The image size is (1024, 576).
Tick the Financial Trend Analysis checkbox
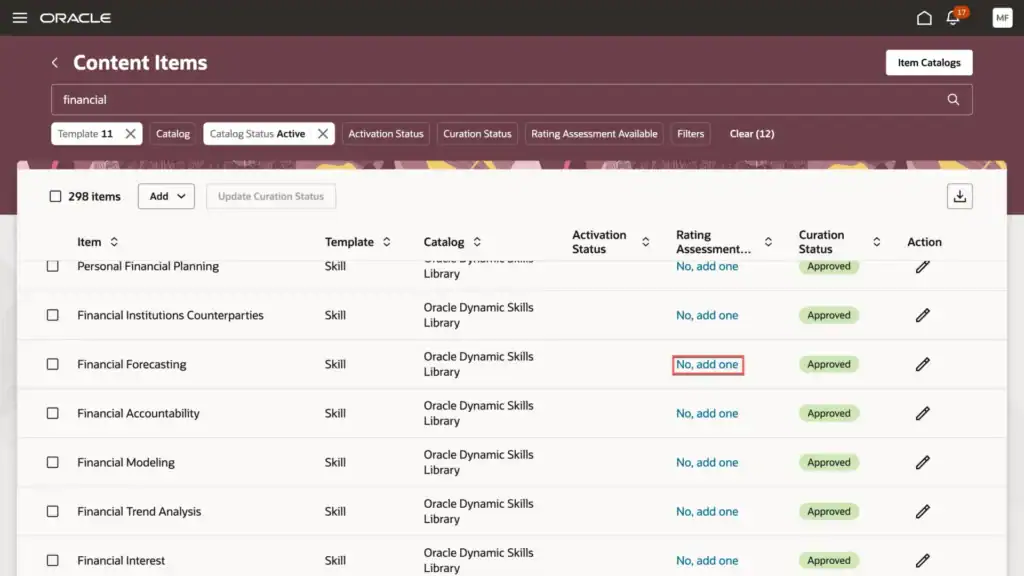53,511
